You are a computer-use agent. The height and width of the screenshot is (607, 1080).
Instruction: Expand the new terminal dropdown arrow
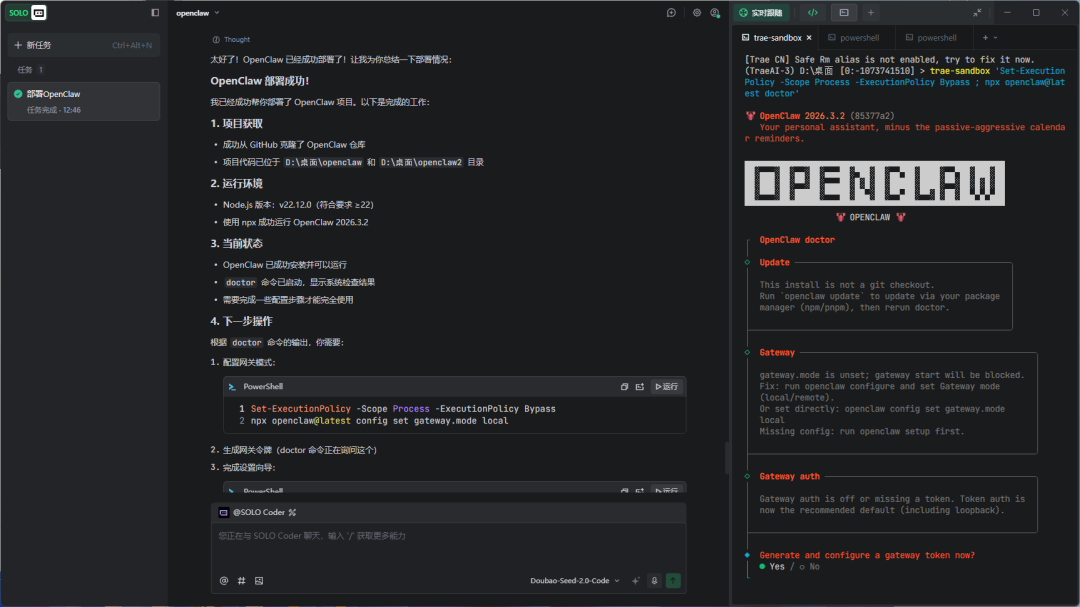996,37
